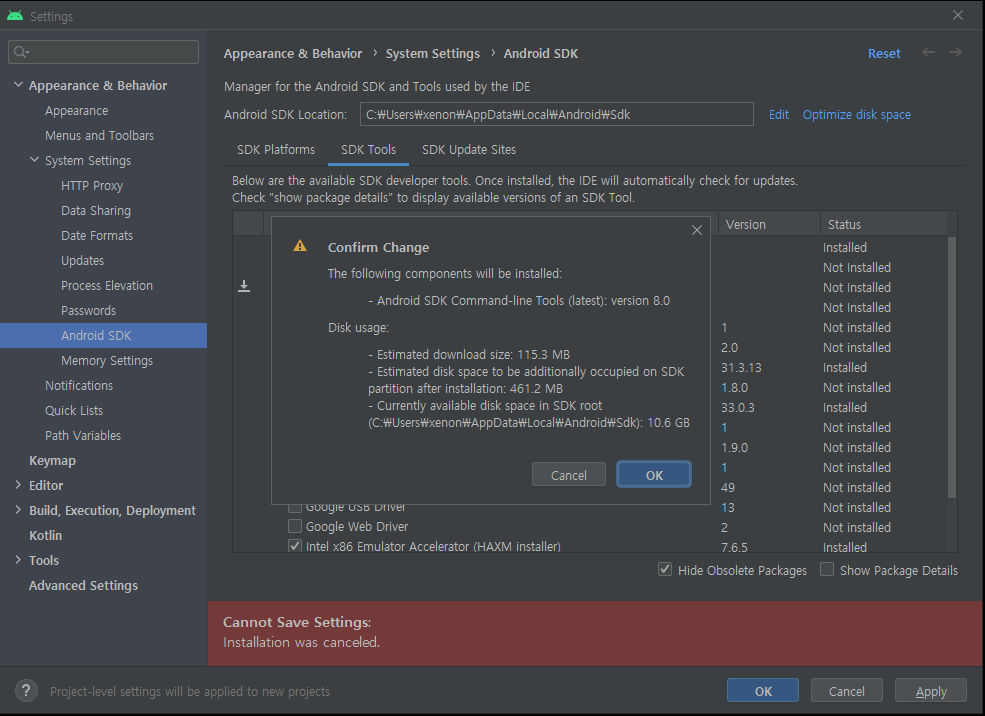Open Passwords settings page
The image size is (985, 716).
coord(88,310)
